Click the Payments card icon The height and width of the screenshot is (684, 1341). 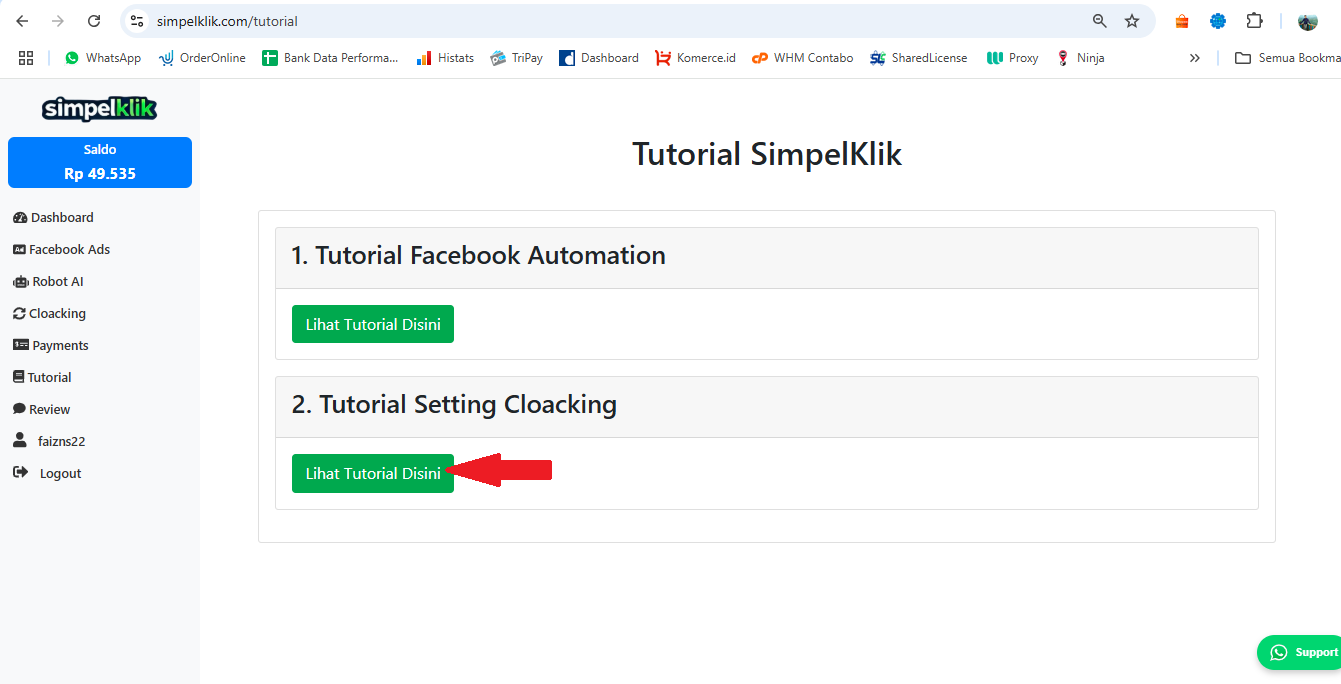click(x=20, y=345)
